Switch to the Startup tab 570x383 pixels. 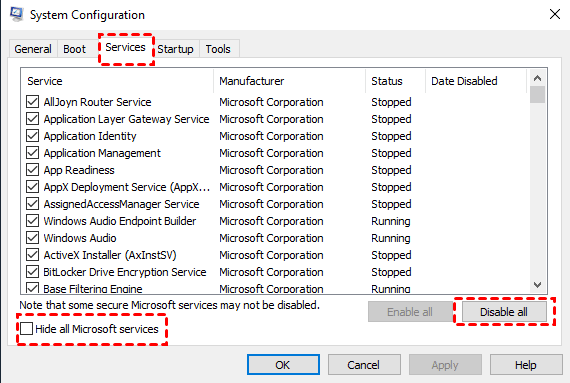tap(176, 49)
